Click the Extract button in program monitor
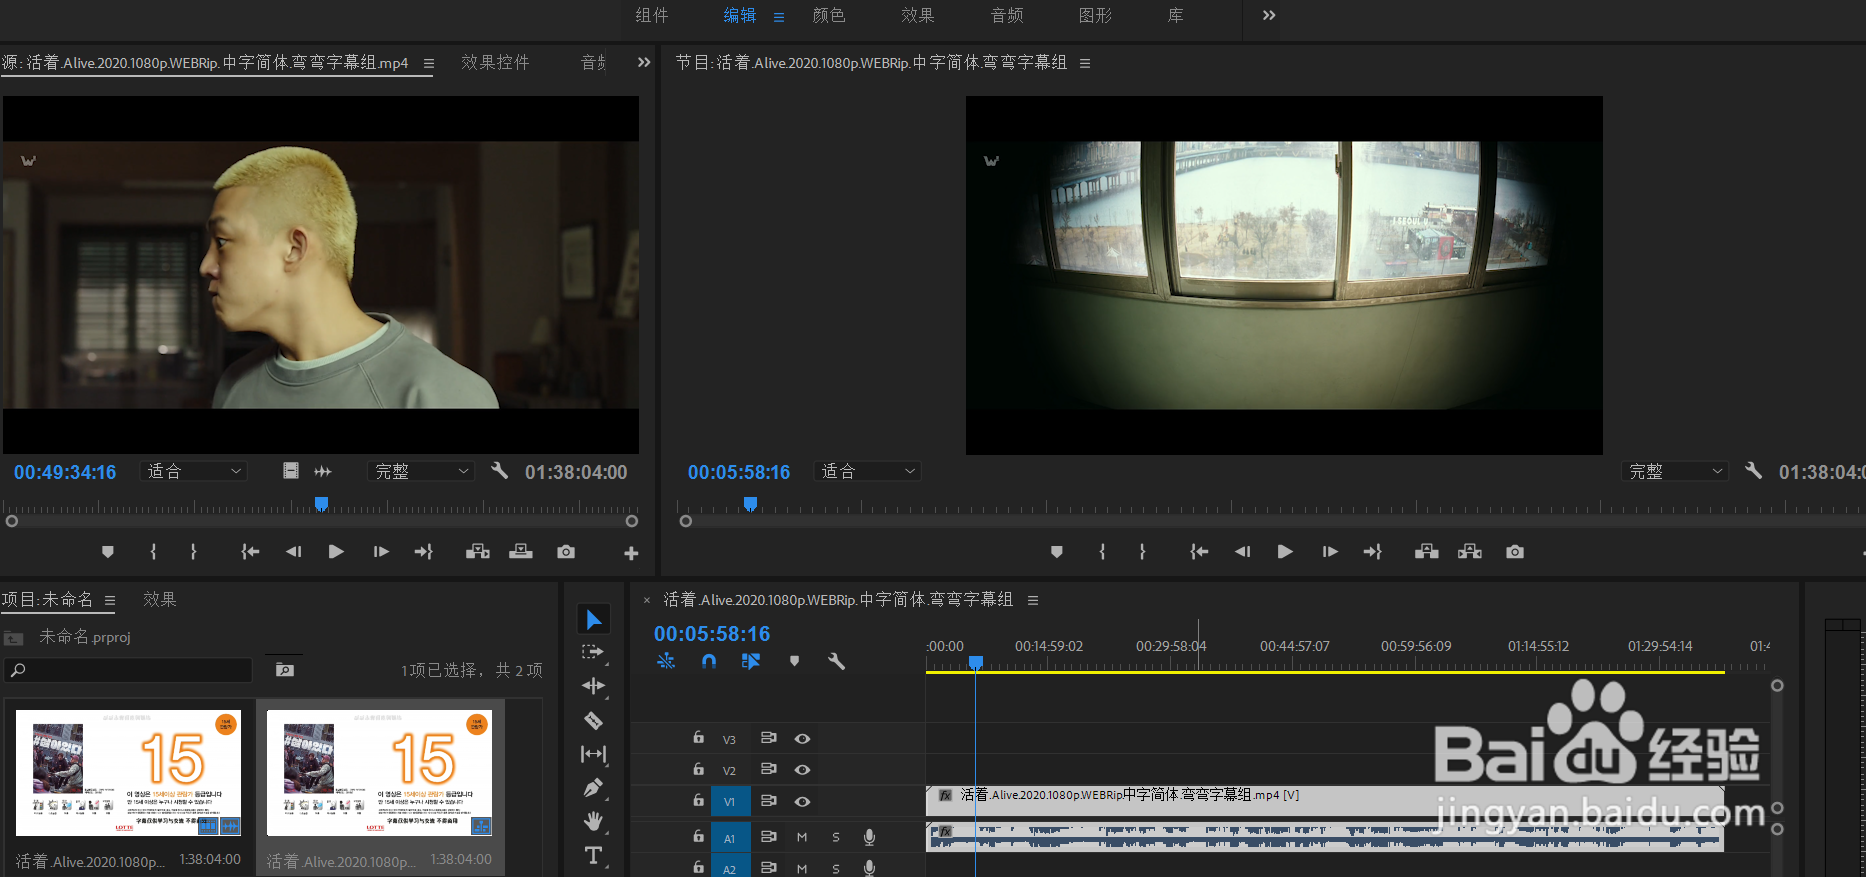The width and height of the screenshot is (1866, 877). 1470,552
